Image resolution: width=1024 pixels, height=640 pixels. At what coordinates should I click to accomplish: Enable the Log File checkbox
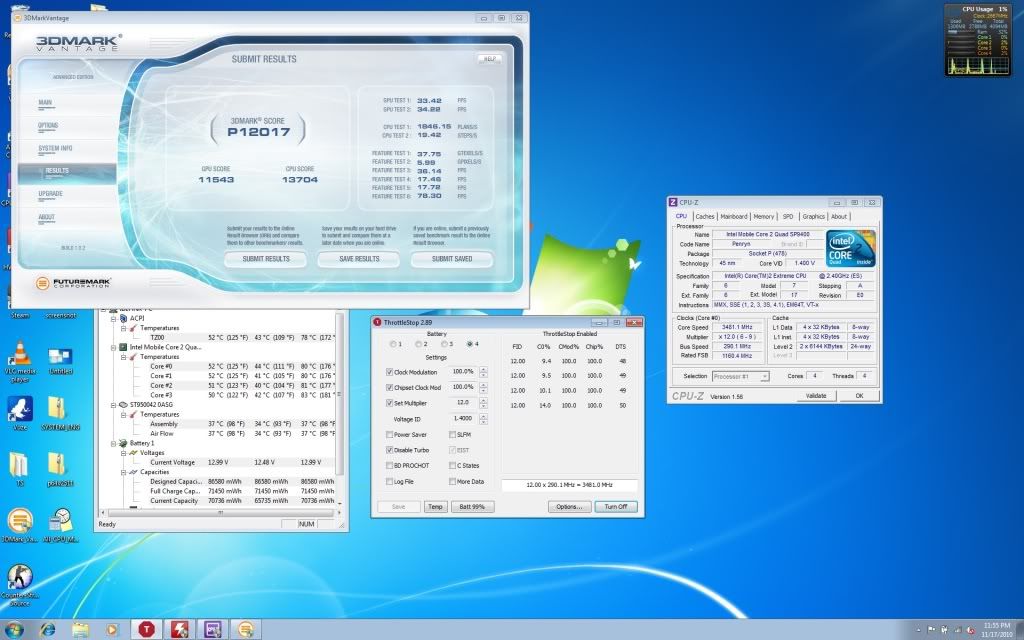[x=389, y=482]
